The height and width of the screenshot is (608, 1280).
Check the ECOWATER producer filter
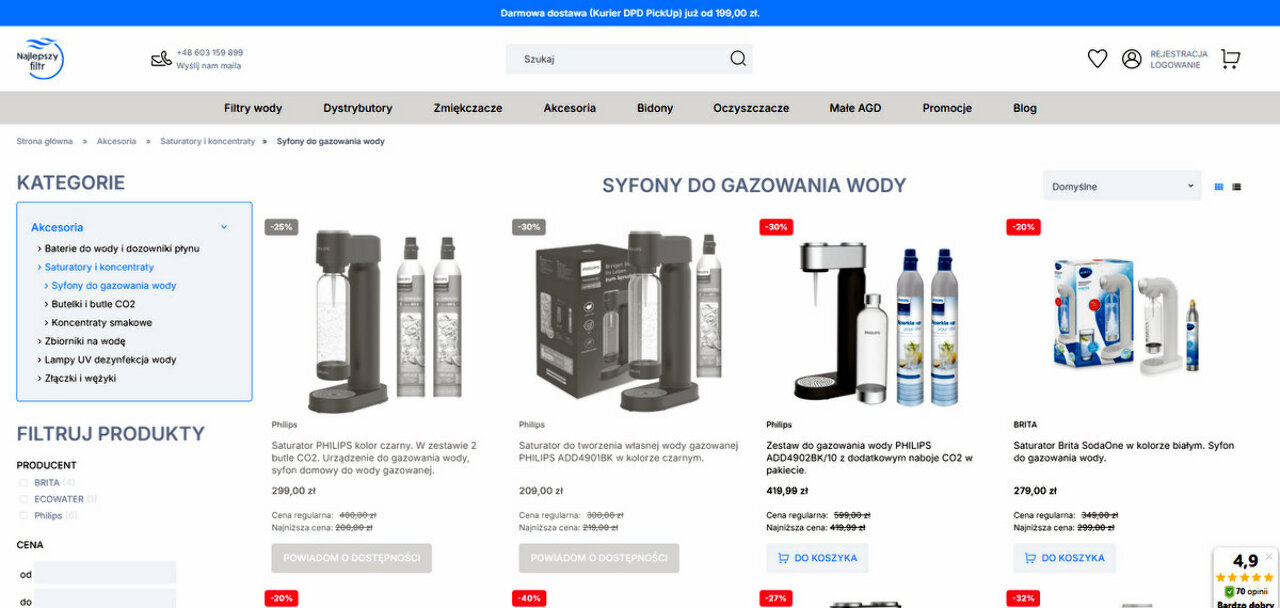pyautogui.click(x=23, y=499)
